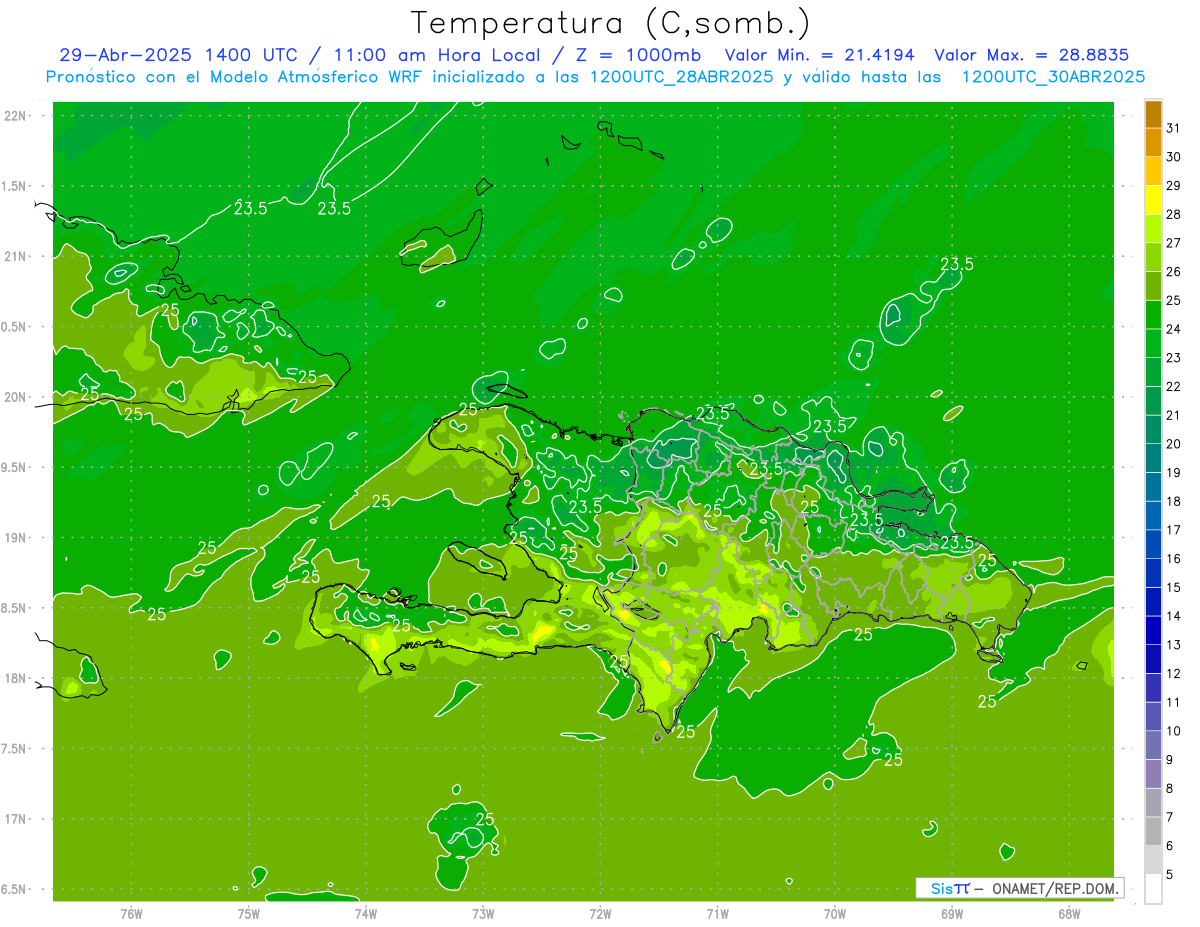Click legend value 31 on color bar
The height and width of the screenshot is (927, 1200).
click(1173, 128)
